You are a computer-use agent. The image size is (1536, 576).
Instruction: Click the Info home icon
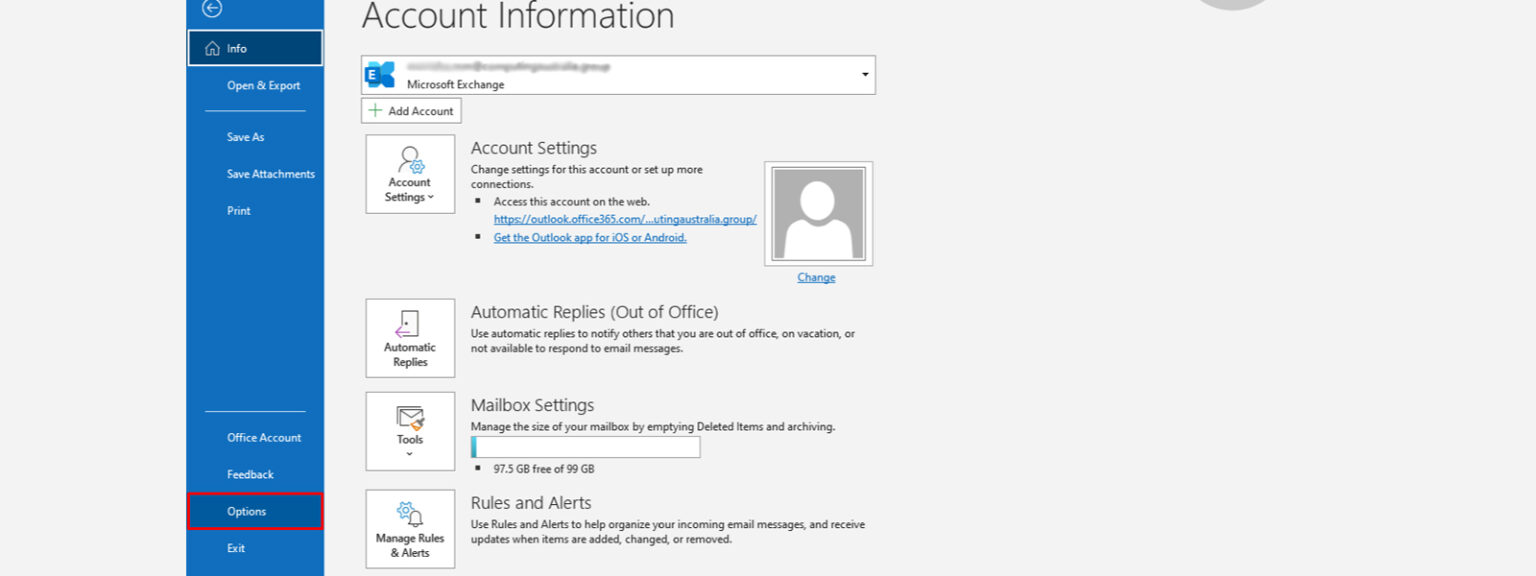[x=212, y=48]
